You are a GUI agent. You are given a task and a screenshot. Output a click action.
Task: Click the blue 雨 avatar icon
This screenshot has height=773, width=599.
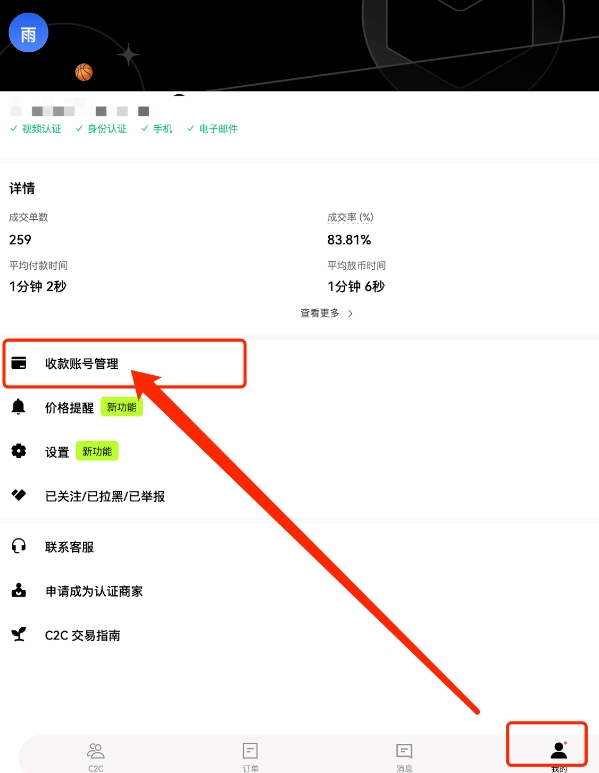coord(29,33)
